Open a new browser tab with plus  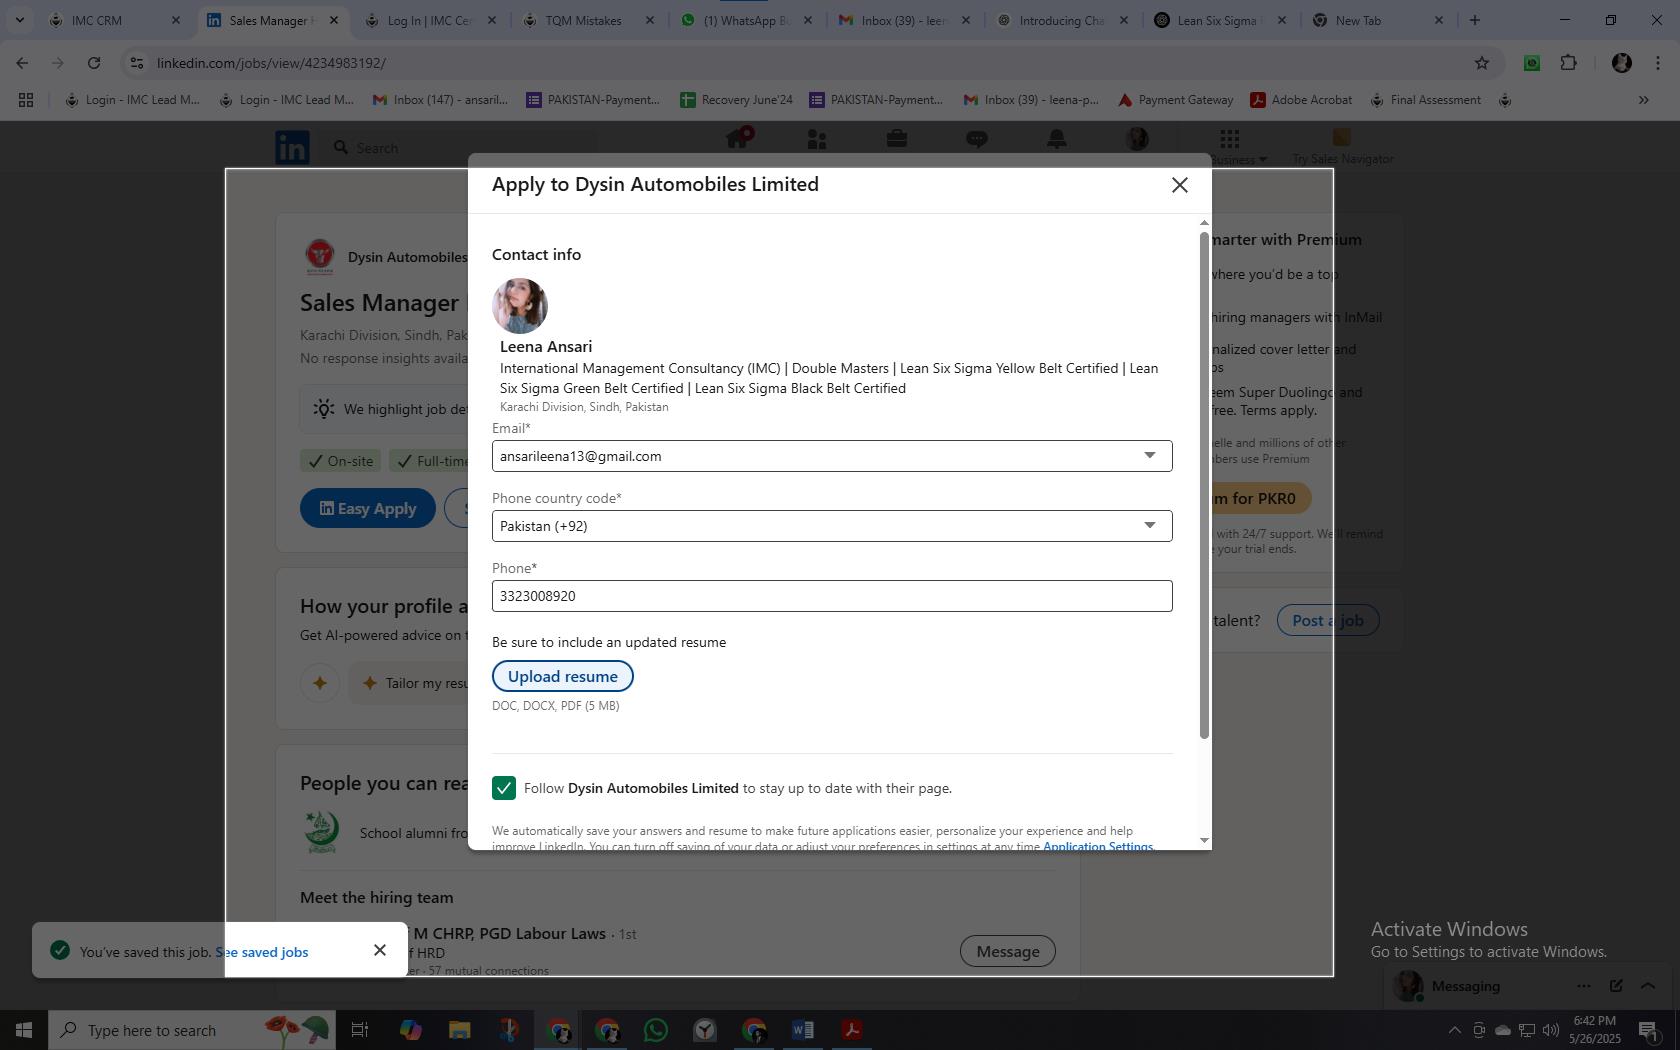tap(1474, 20)
